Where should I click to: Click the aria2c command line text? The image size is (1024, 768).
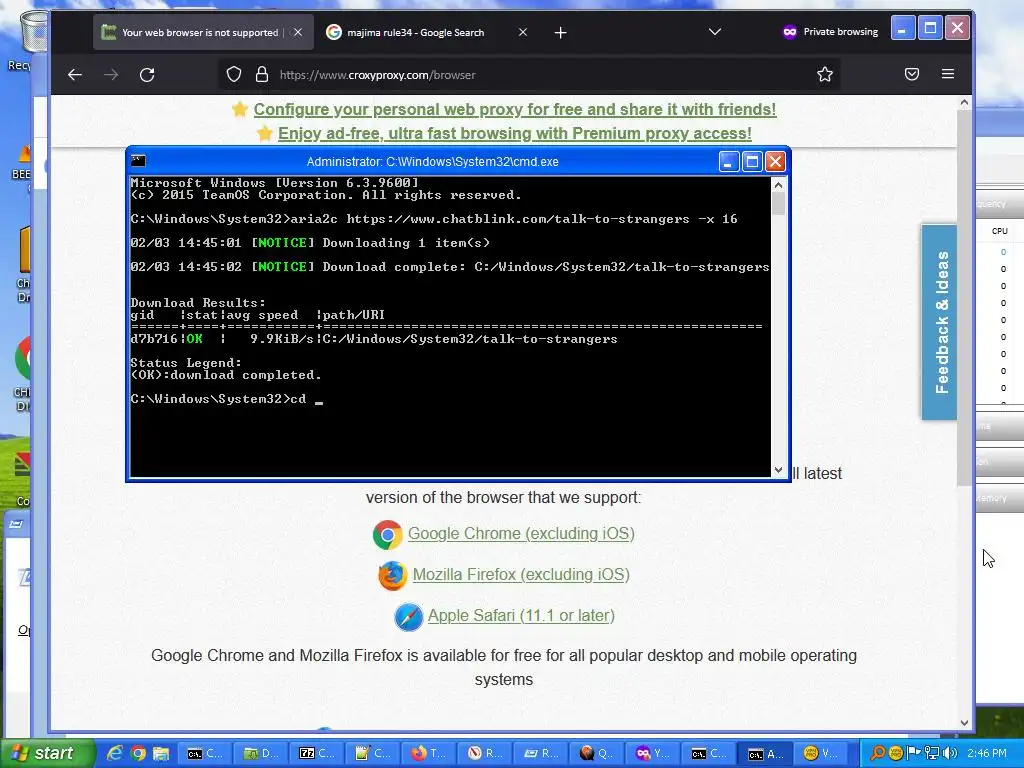tap(514, 219)
